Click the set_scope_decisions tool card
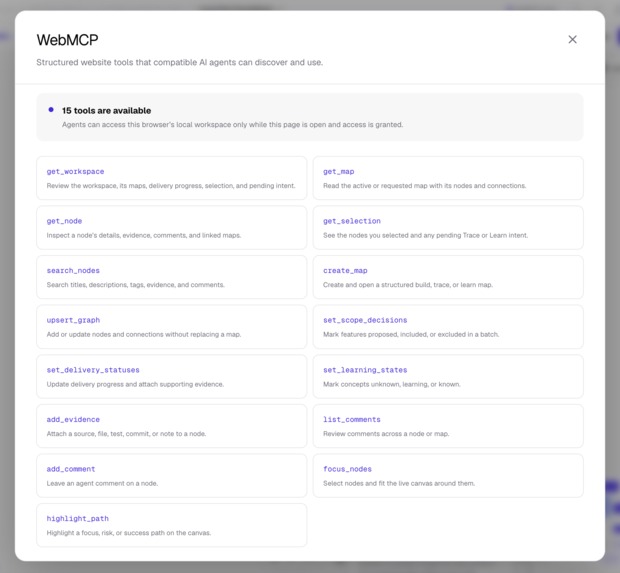 [x=448, y=327]
